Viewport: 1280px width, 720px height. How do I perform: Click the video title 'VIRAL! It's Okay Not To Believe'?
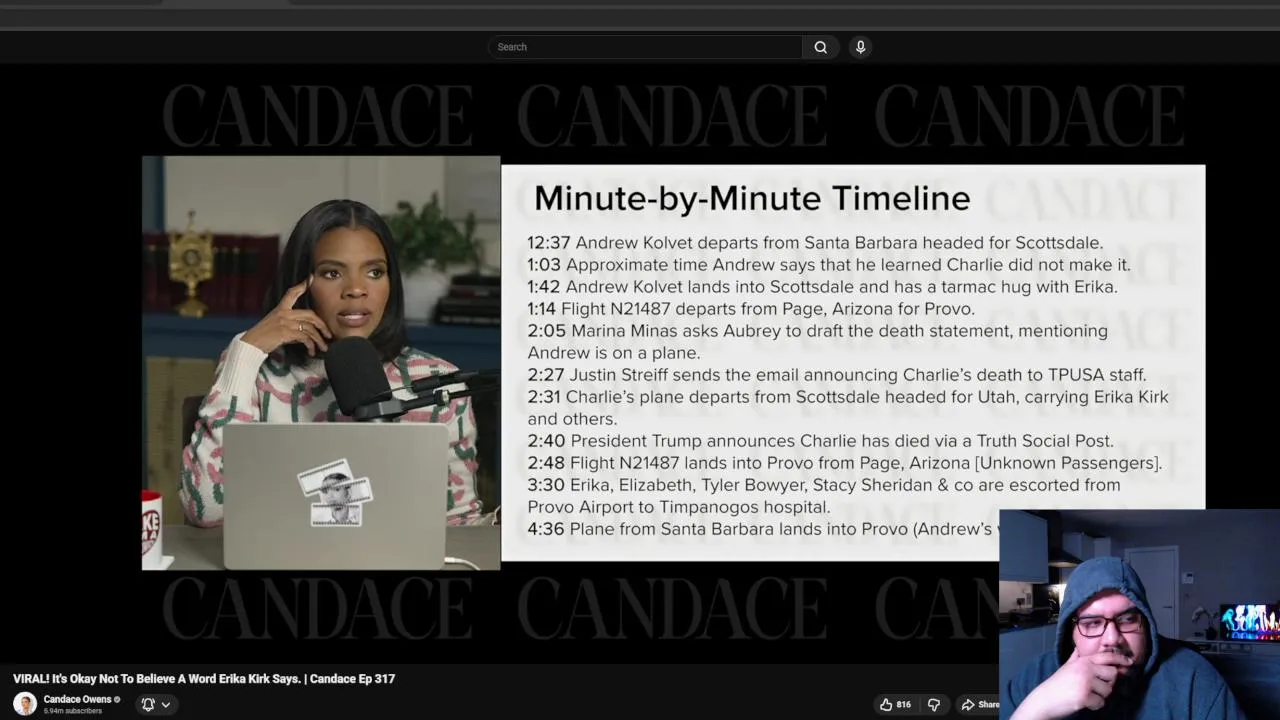click(204, 679)
